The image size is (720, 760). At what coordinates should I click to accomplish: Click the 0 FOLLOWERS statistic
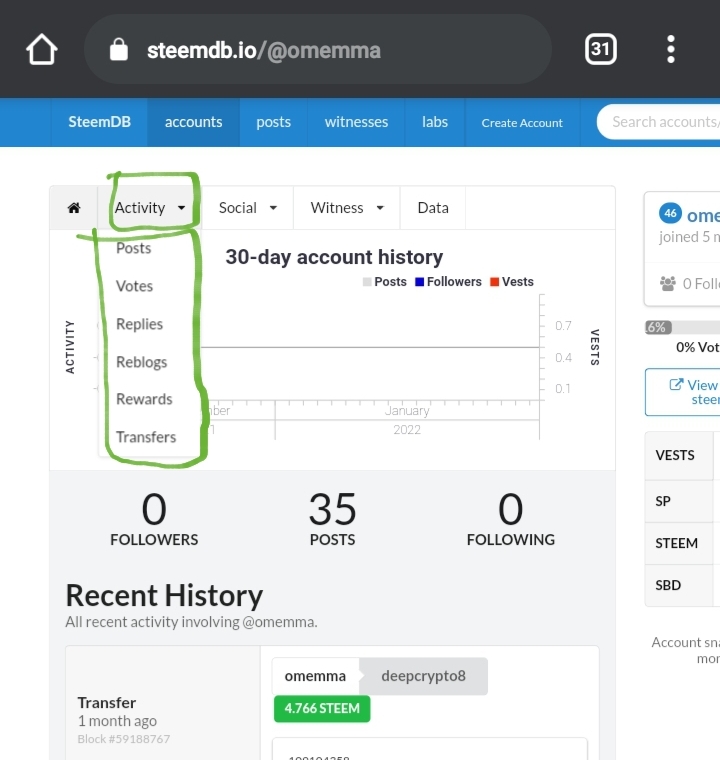click(x=154, y=519)
